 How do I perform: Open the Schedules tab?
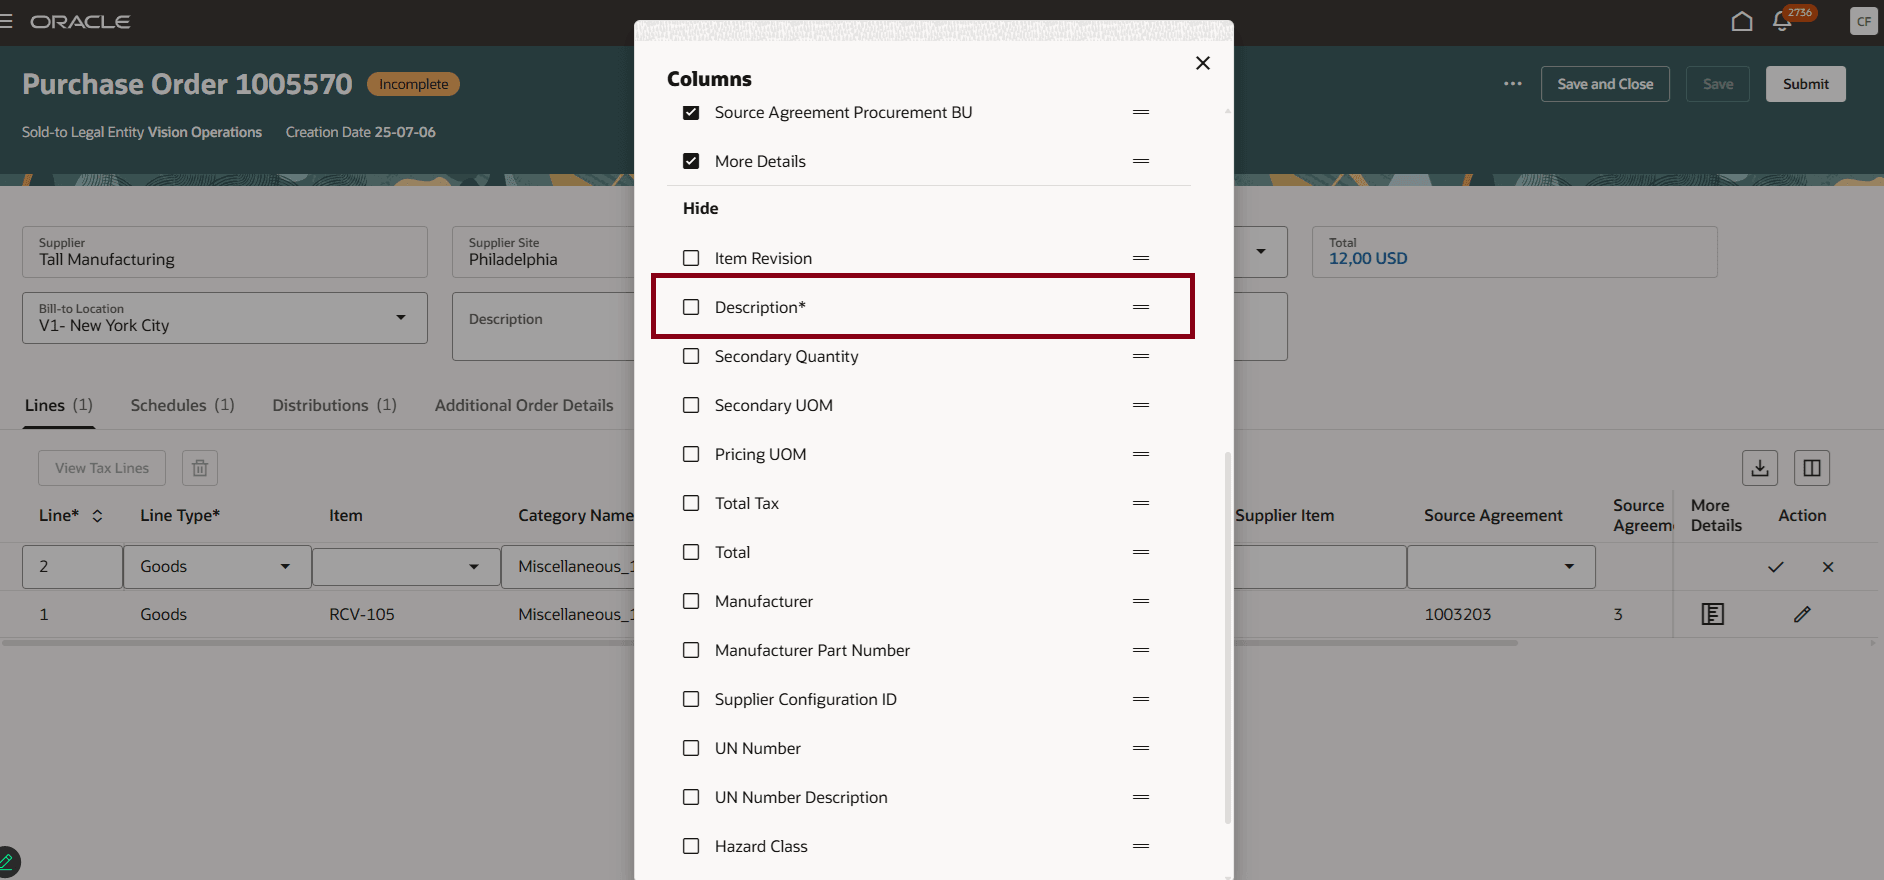pos(182,405)
